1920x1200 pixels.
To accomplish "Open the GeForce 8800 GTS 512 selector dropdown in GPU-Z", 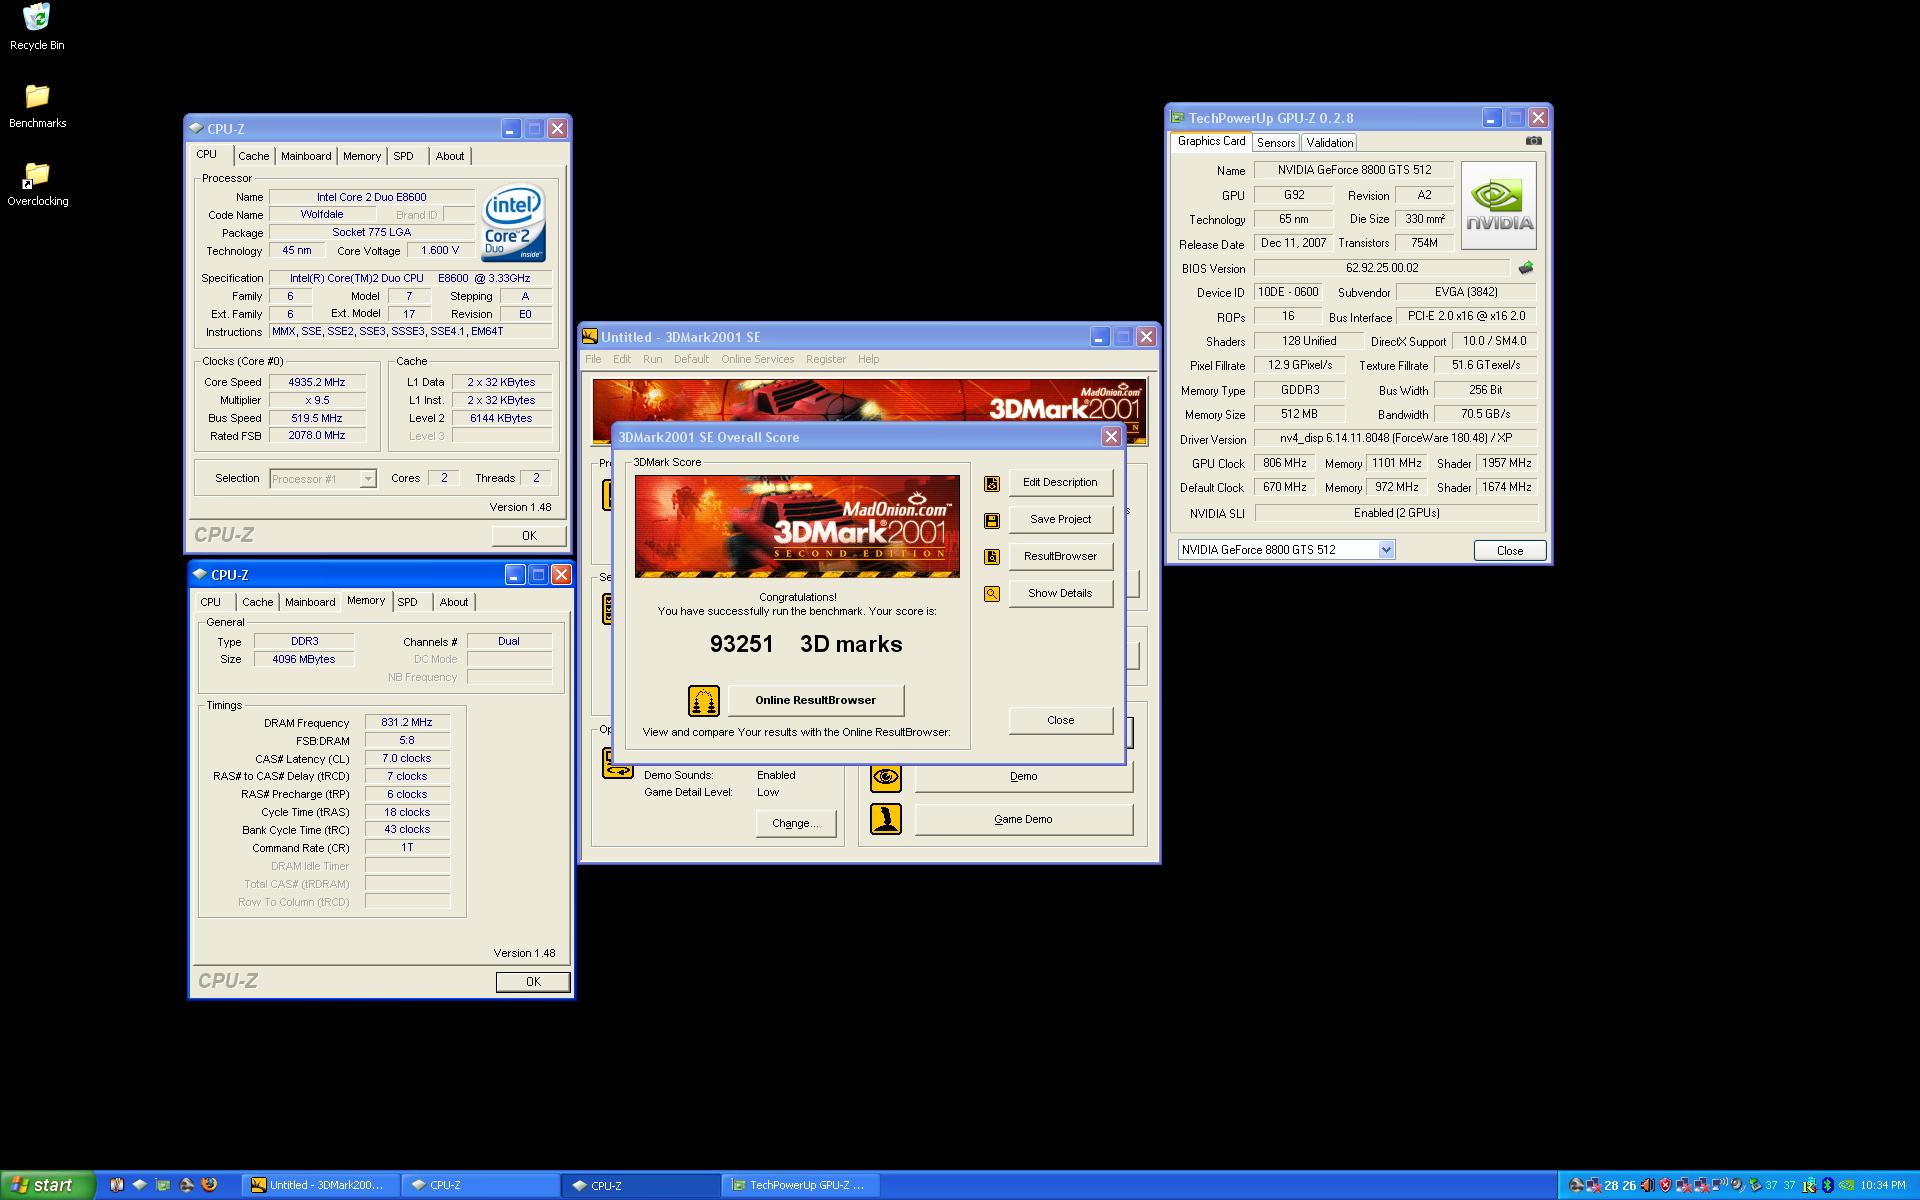I will pos(1386,550).
